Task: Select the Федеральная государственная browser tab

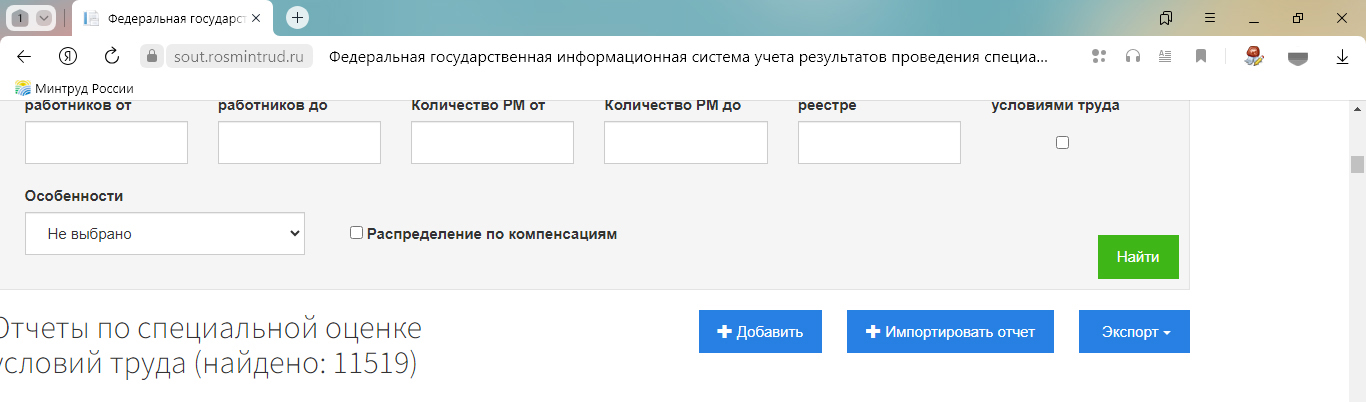Action: pos(172,18)
